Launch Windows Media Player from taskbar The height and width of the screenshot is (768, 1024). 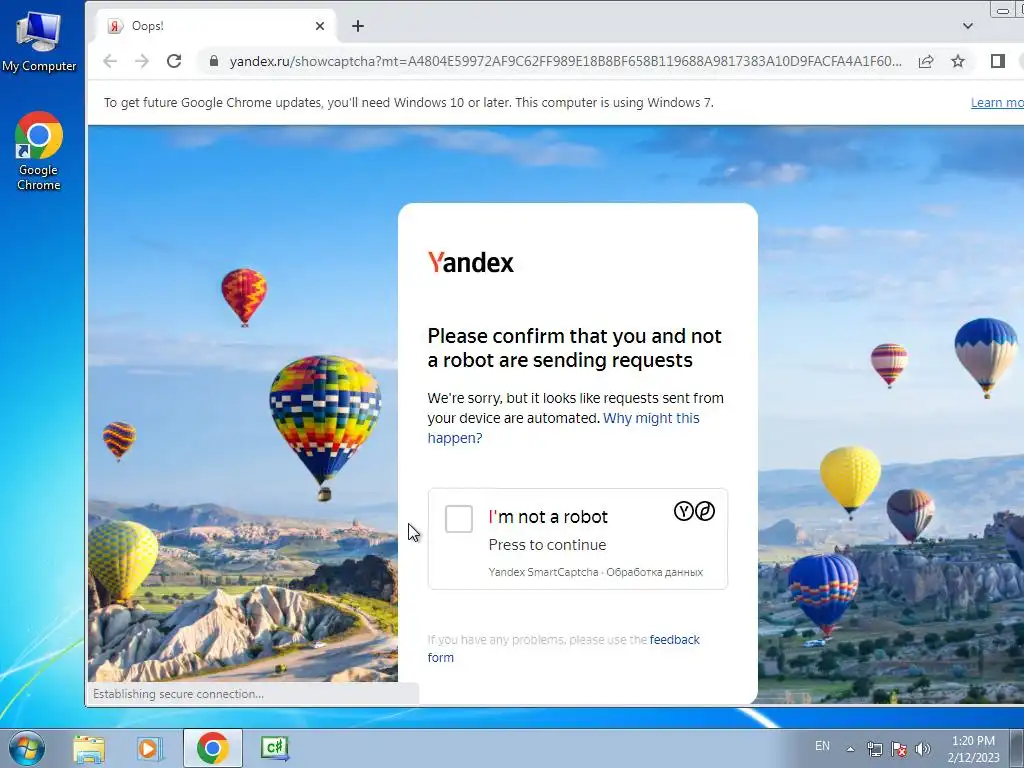click(150, 748)
